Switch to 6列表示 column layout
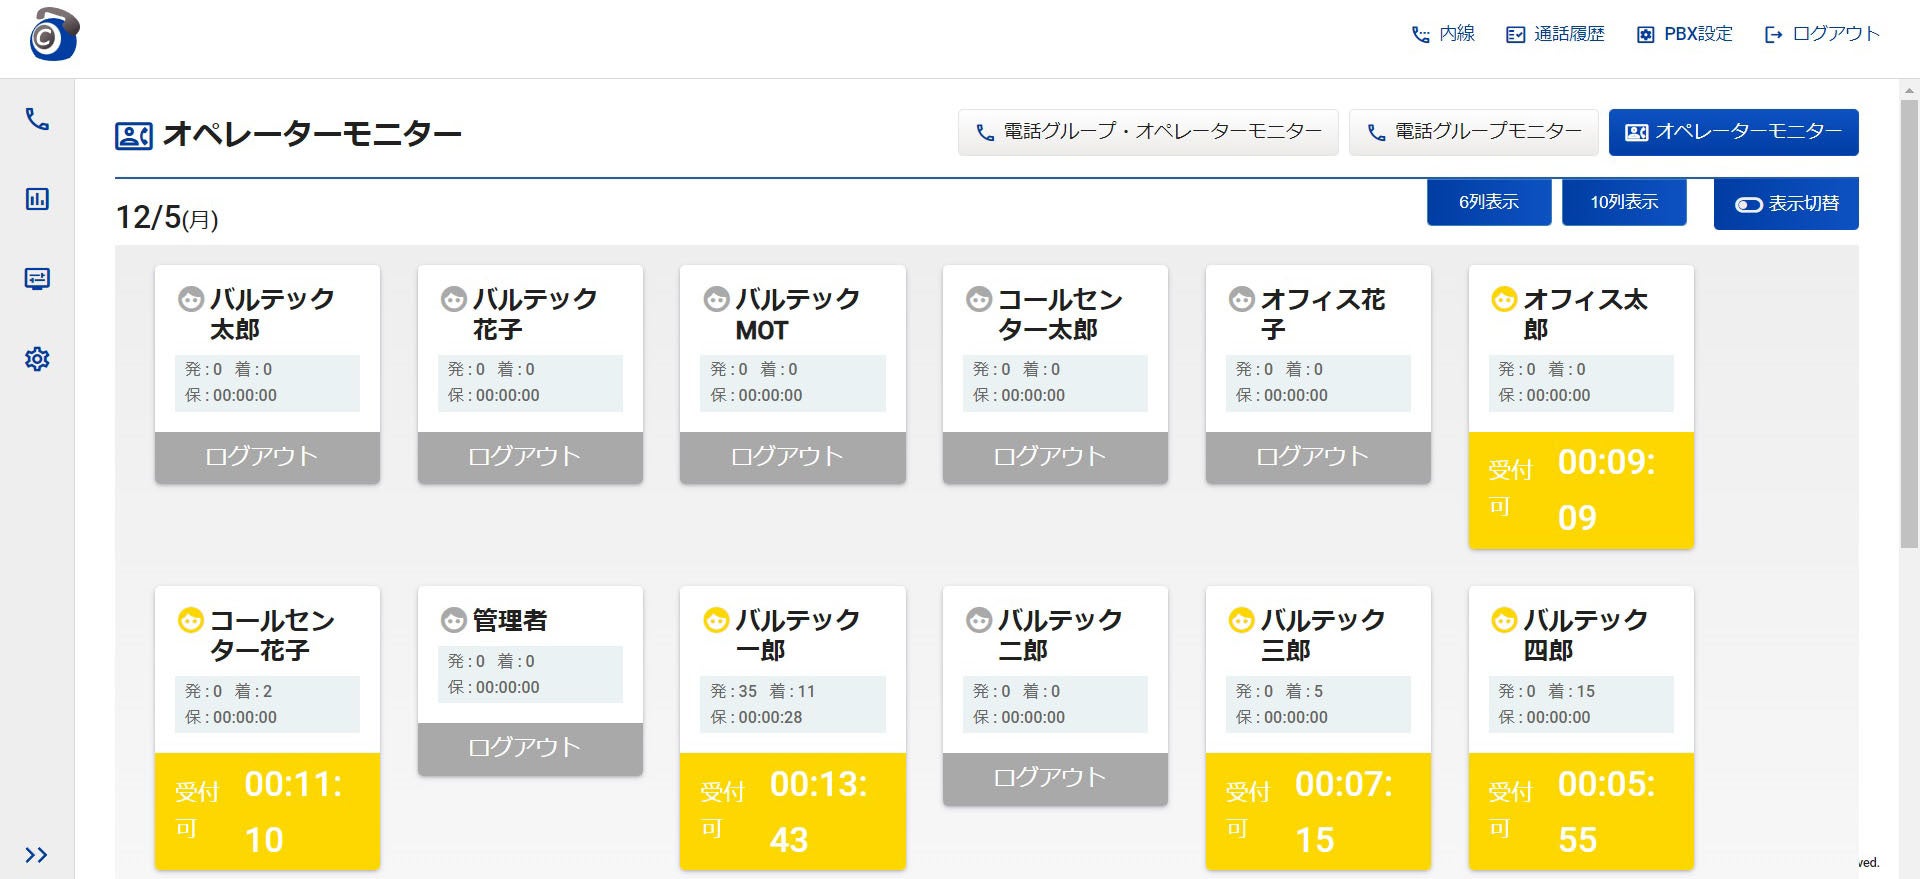 (x=1488, y=202)
